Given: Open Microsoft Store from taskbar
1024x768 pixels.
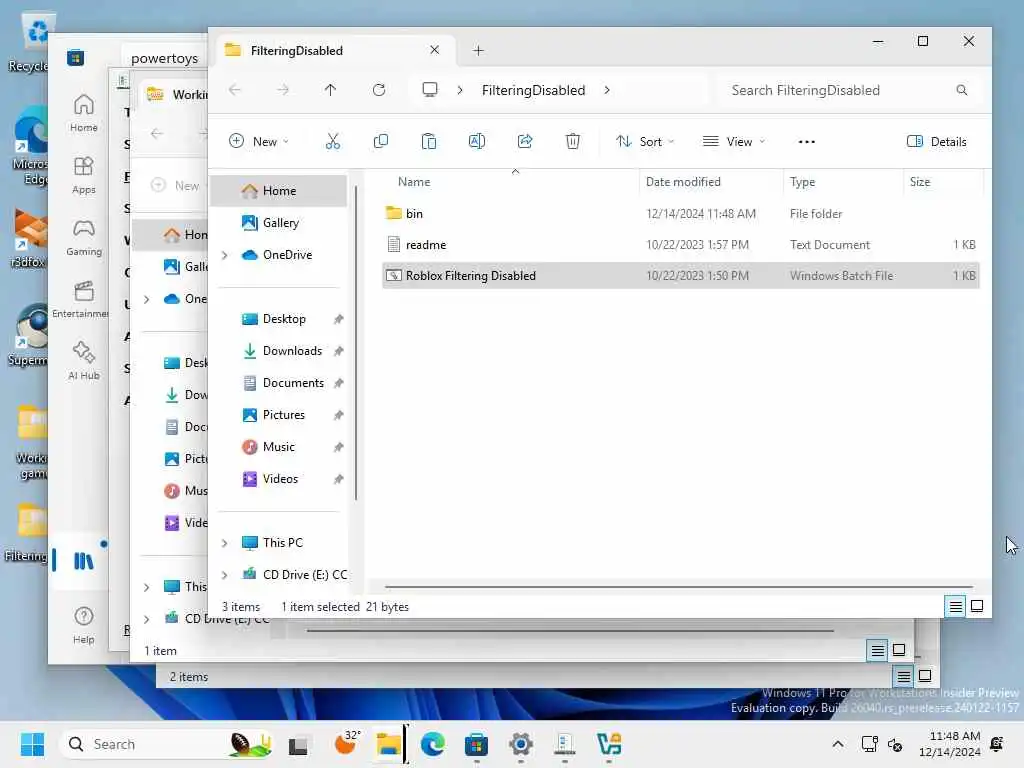Looking at the screenshot, I should pos(476,744).
